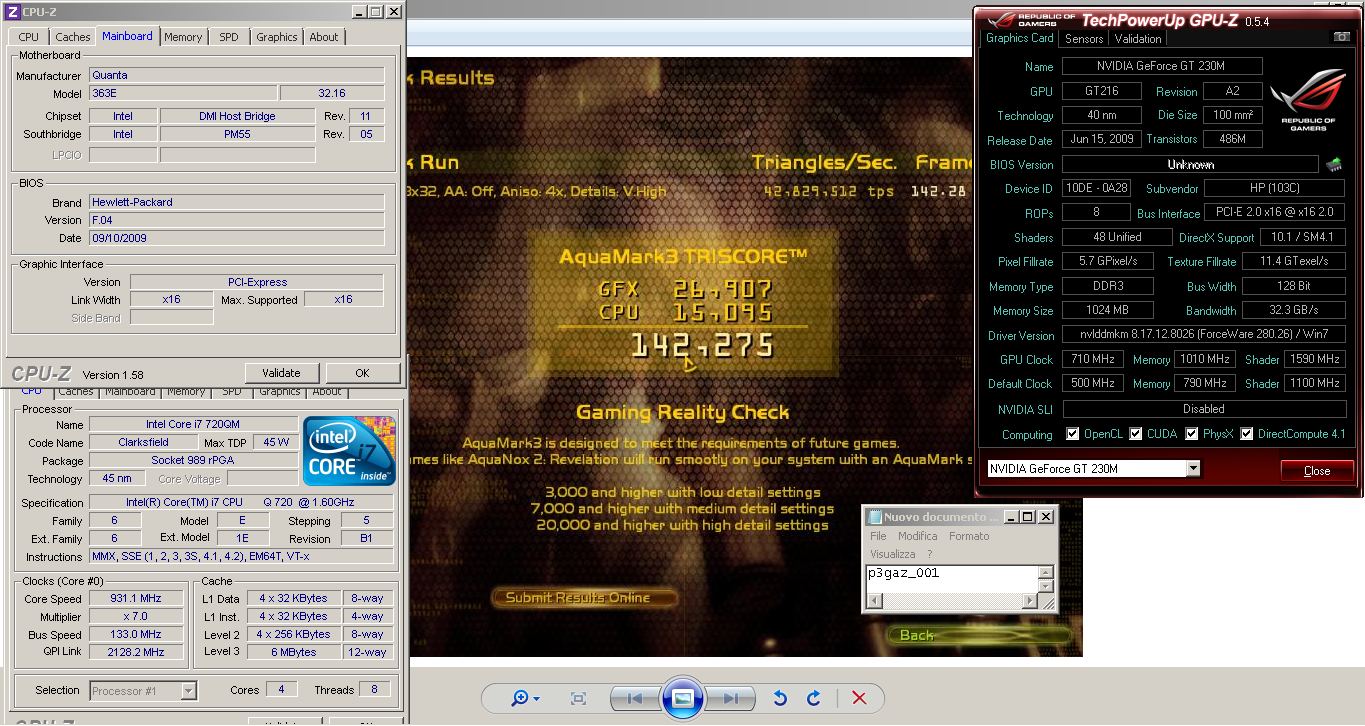Click the notepad horizontal scrollbar right arrow

1032,600
